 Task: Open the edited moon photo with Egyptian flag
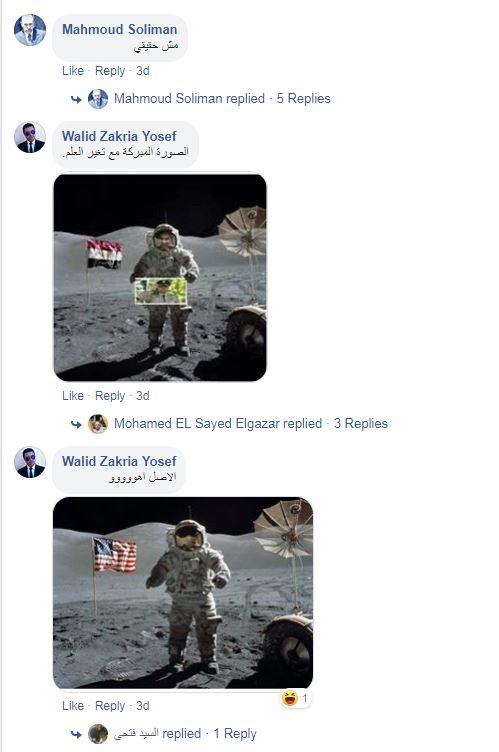click(160, 278)
